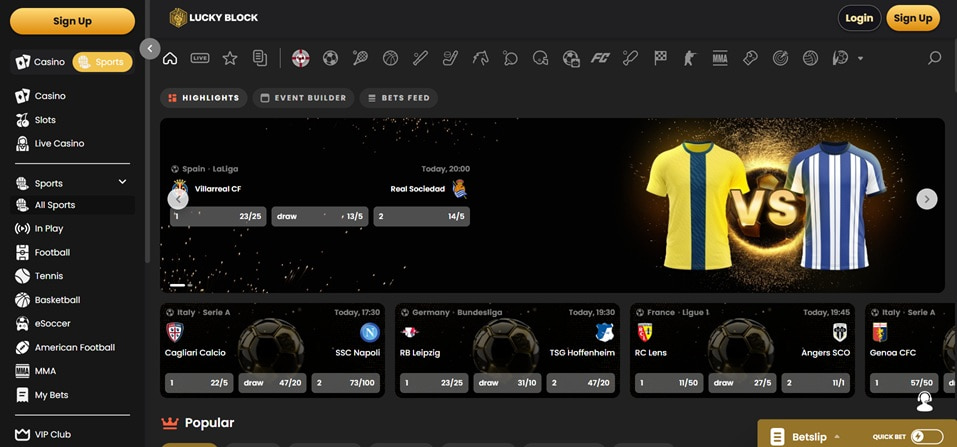Screen dimensions: 957x447
Task: Select the American football helmet icon
Action: [x=540, y=58]
